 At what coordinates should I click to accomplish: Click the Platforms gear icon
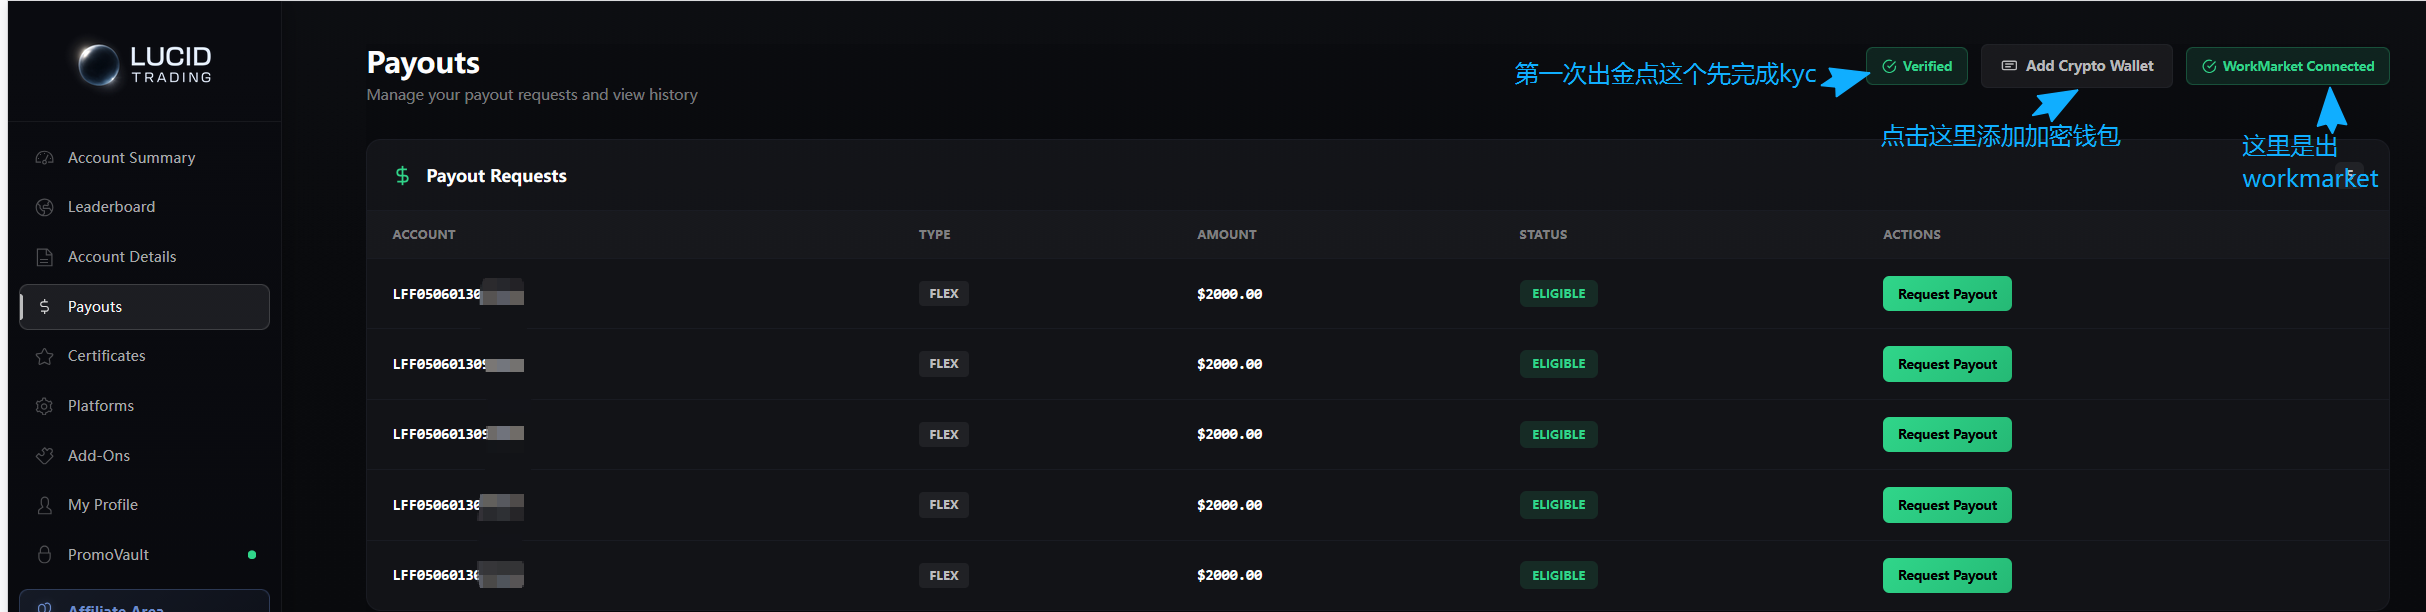tap(44, 406)
